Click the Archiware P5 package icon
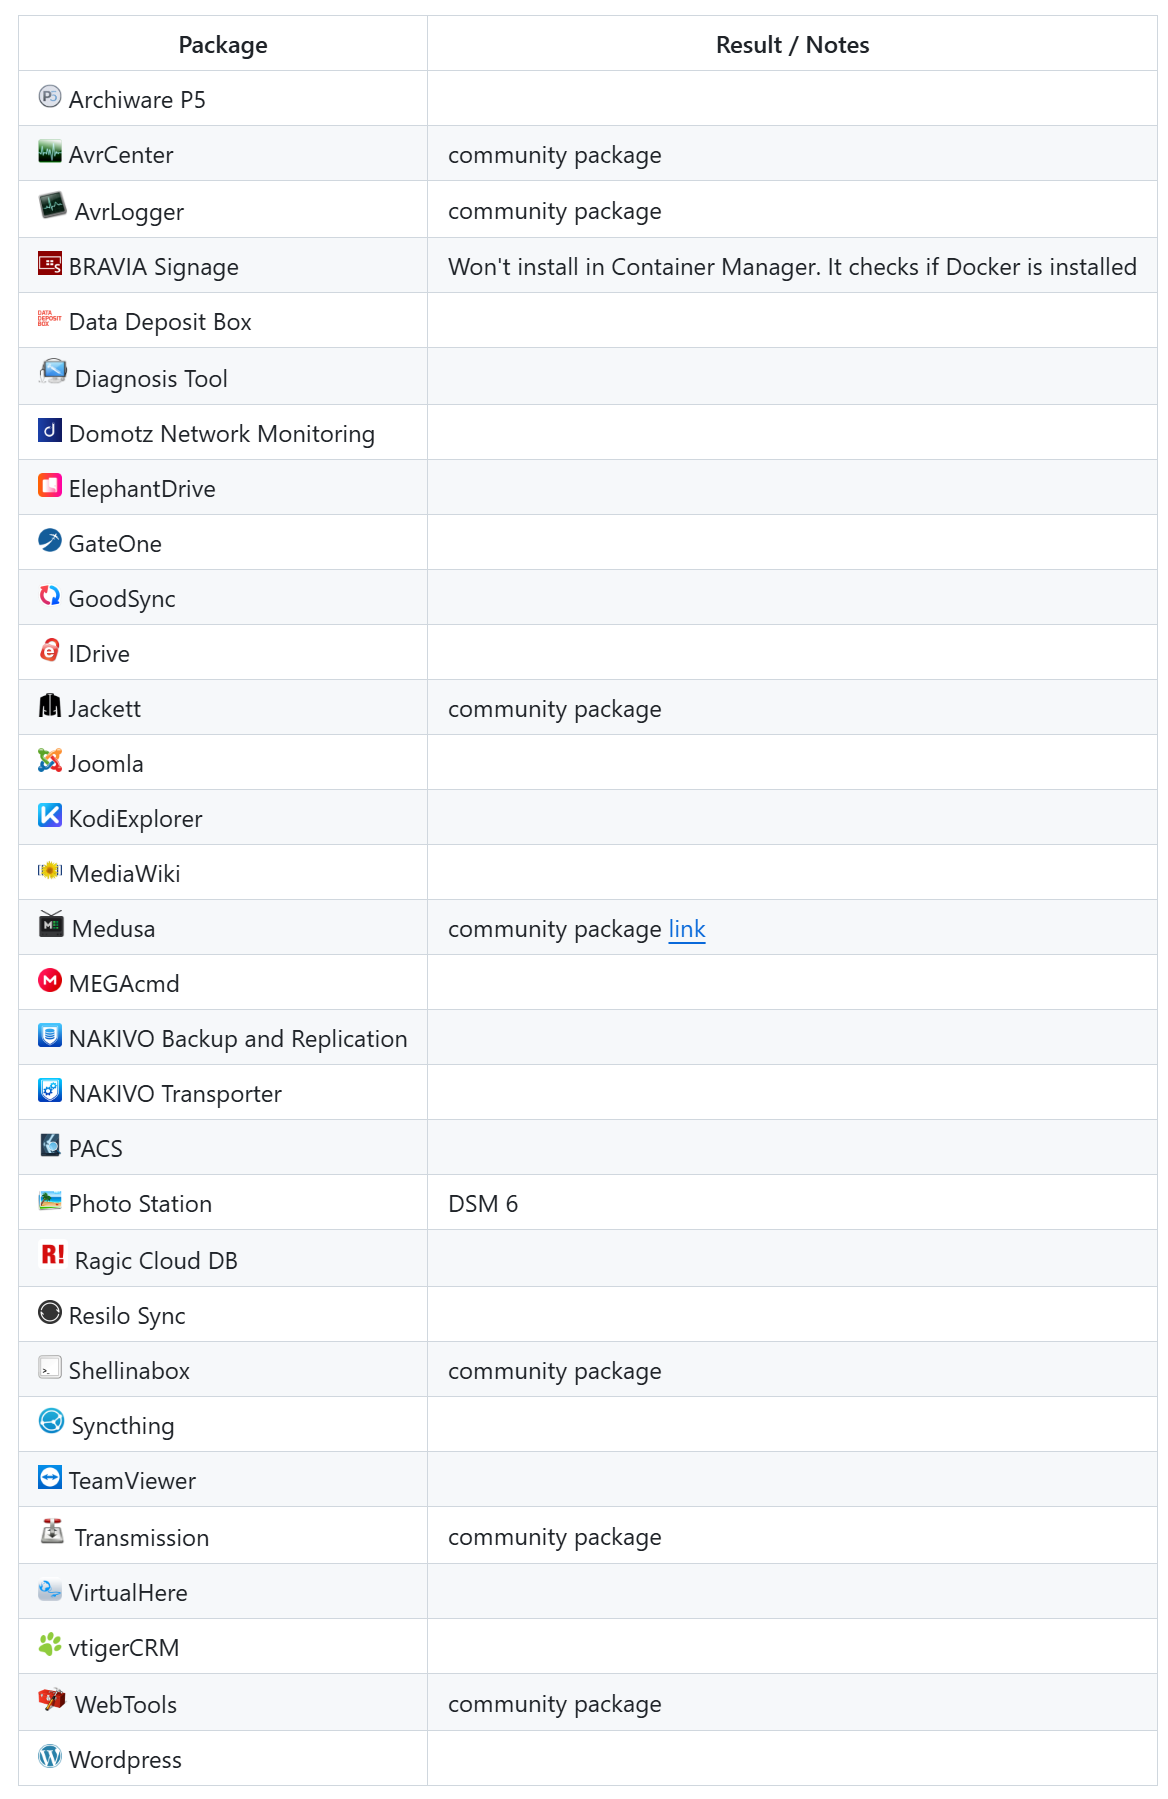Viewport: 1168px width, 1799px height. pyautogui.click(x=50, y=97)
